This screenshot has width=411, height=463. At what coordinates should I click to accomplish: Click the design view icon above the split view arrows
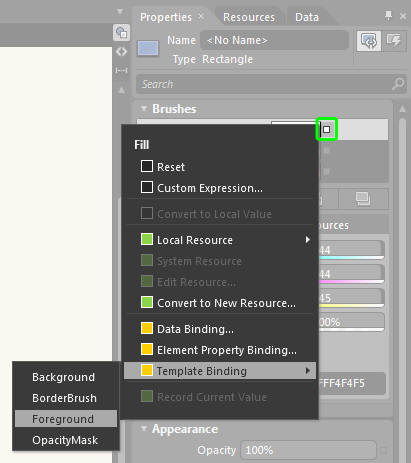(121, 32)
